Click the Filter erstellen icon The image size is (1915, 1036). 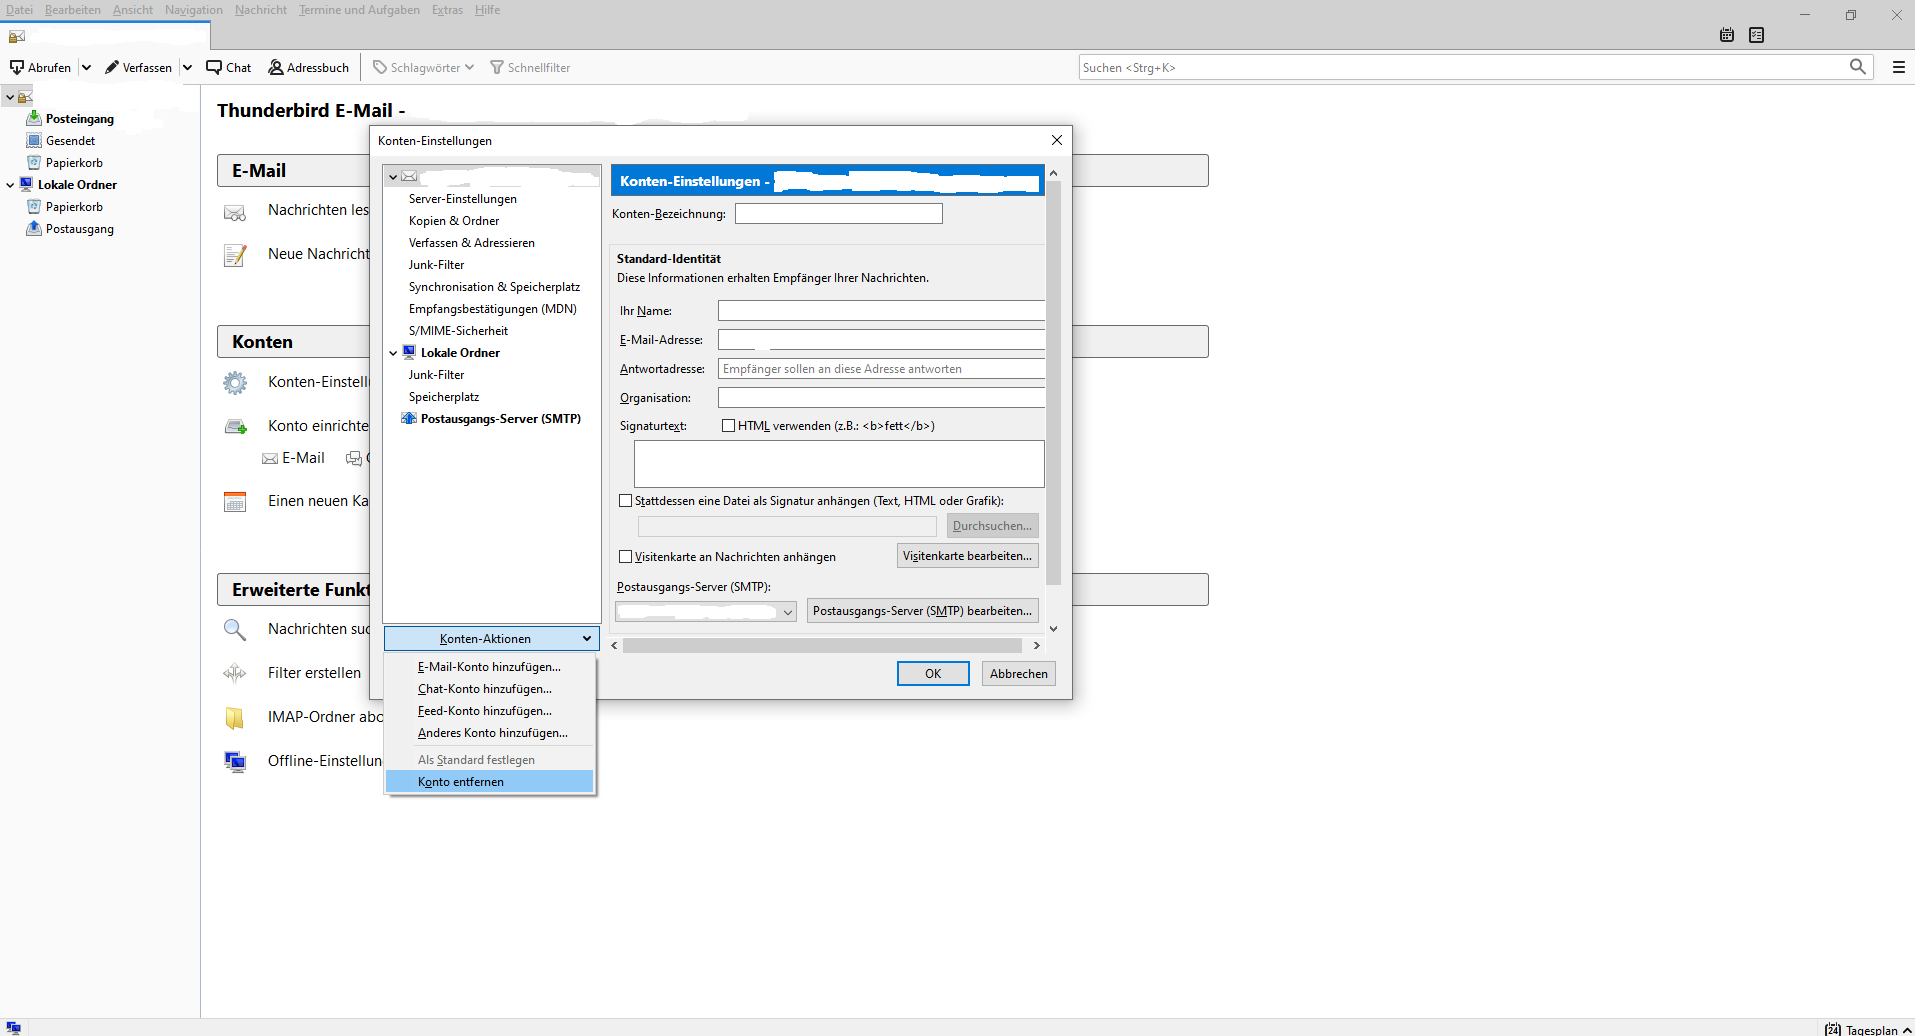(x=235, y=673)
